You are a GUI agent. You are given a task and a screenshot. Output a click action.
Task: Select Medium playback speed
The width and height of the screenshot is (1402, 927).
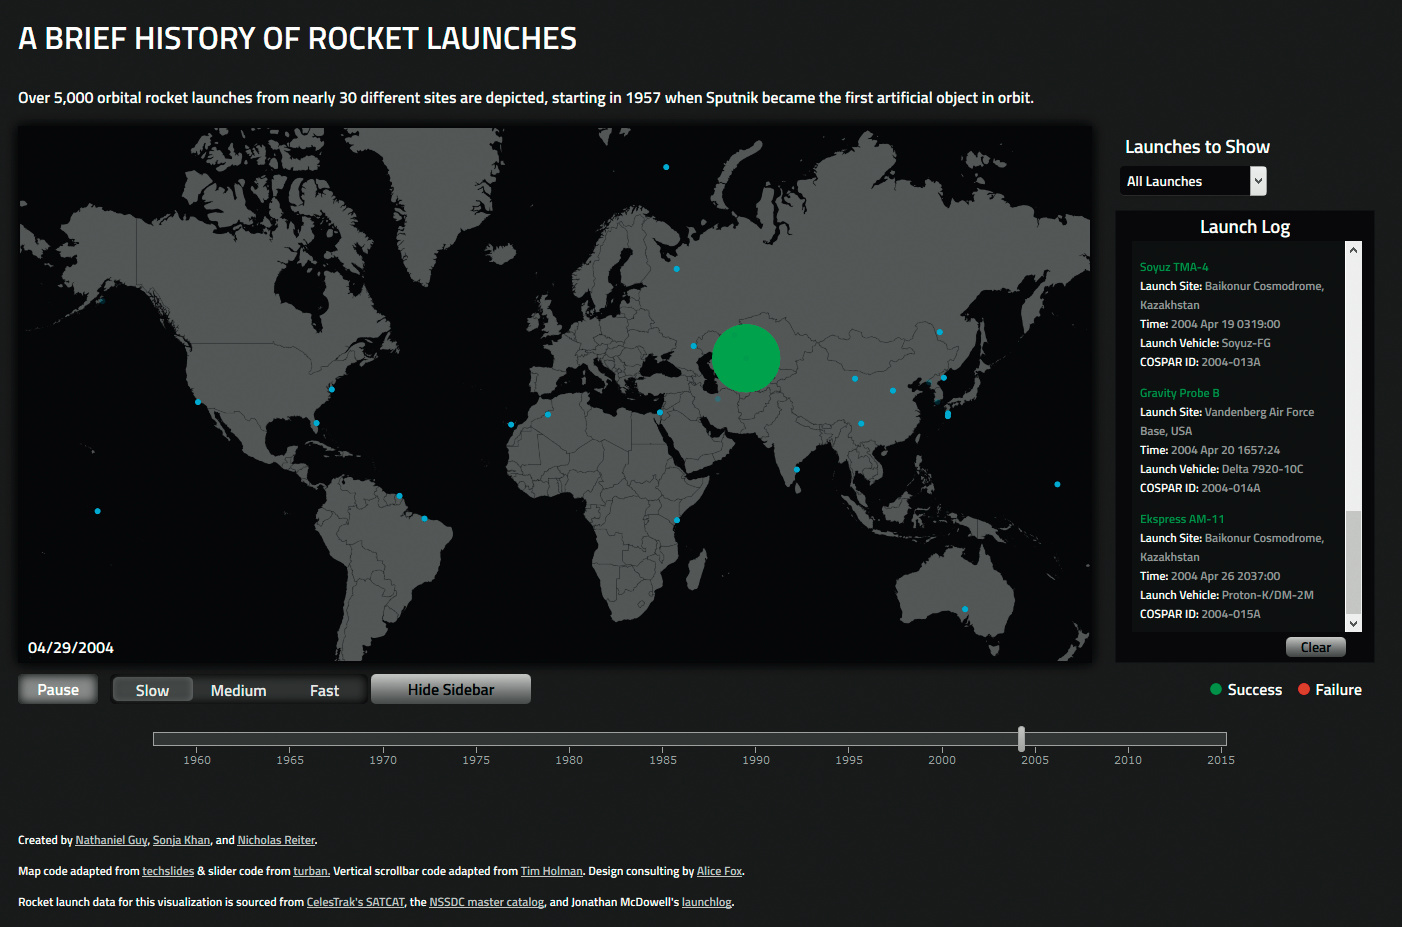pyautogui.click(x=238, y=690)
